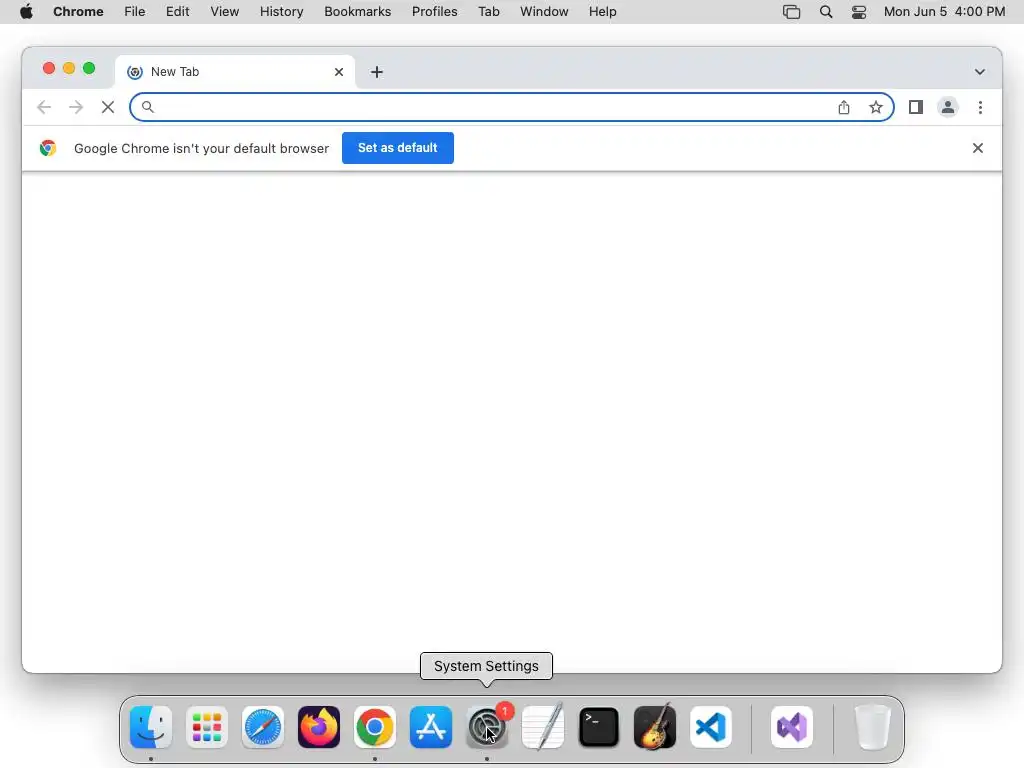
Task: Launch Terminal from the Dock
Action: tap(599, 727)
